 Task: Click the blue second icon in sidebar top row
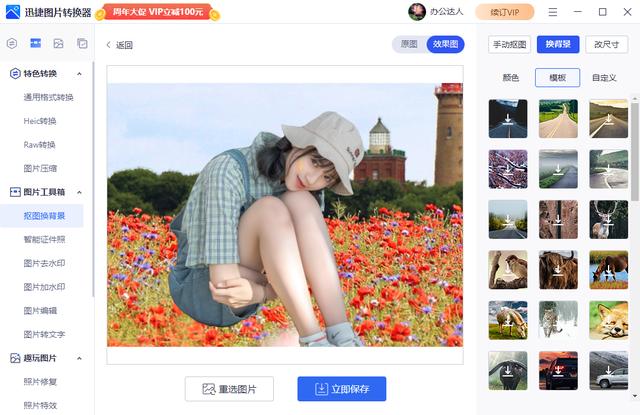pos(35,44)
